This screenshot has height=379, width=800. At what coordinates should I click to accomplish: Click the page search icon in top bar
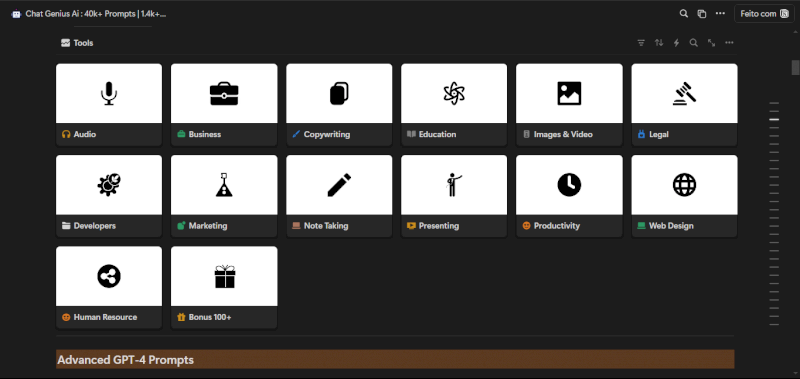click(x=684, y=14)
